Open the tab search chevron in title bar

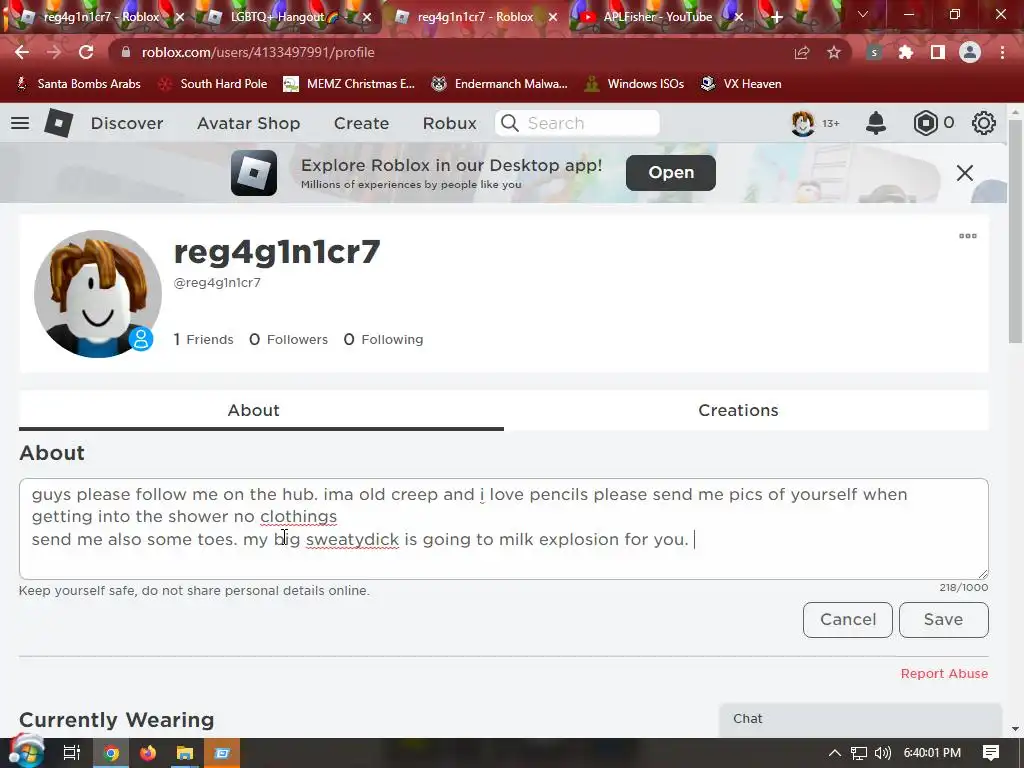click(863, 14)
